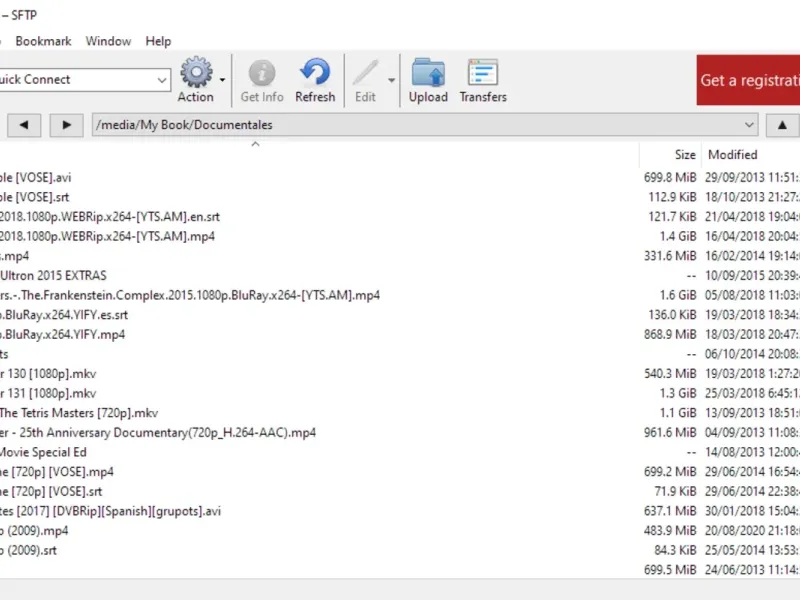The height and width of the screenshot is (600, 800).
Task: Click the 06/10/2014 modified date
Action: 752,354
